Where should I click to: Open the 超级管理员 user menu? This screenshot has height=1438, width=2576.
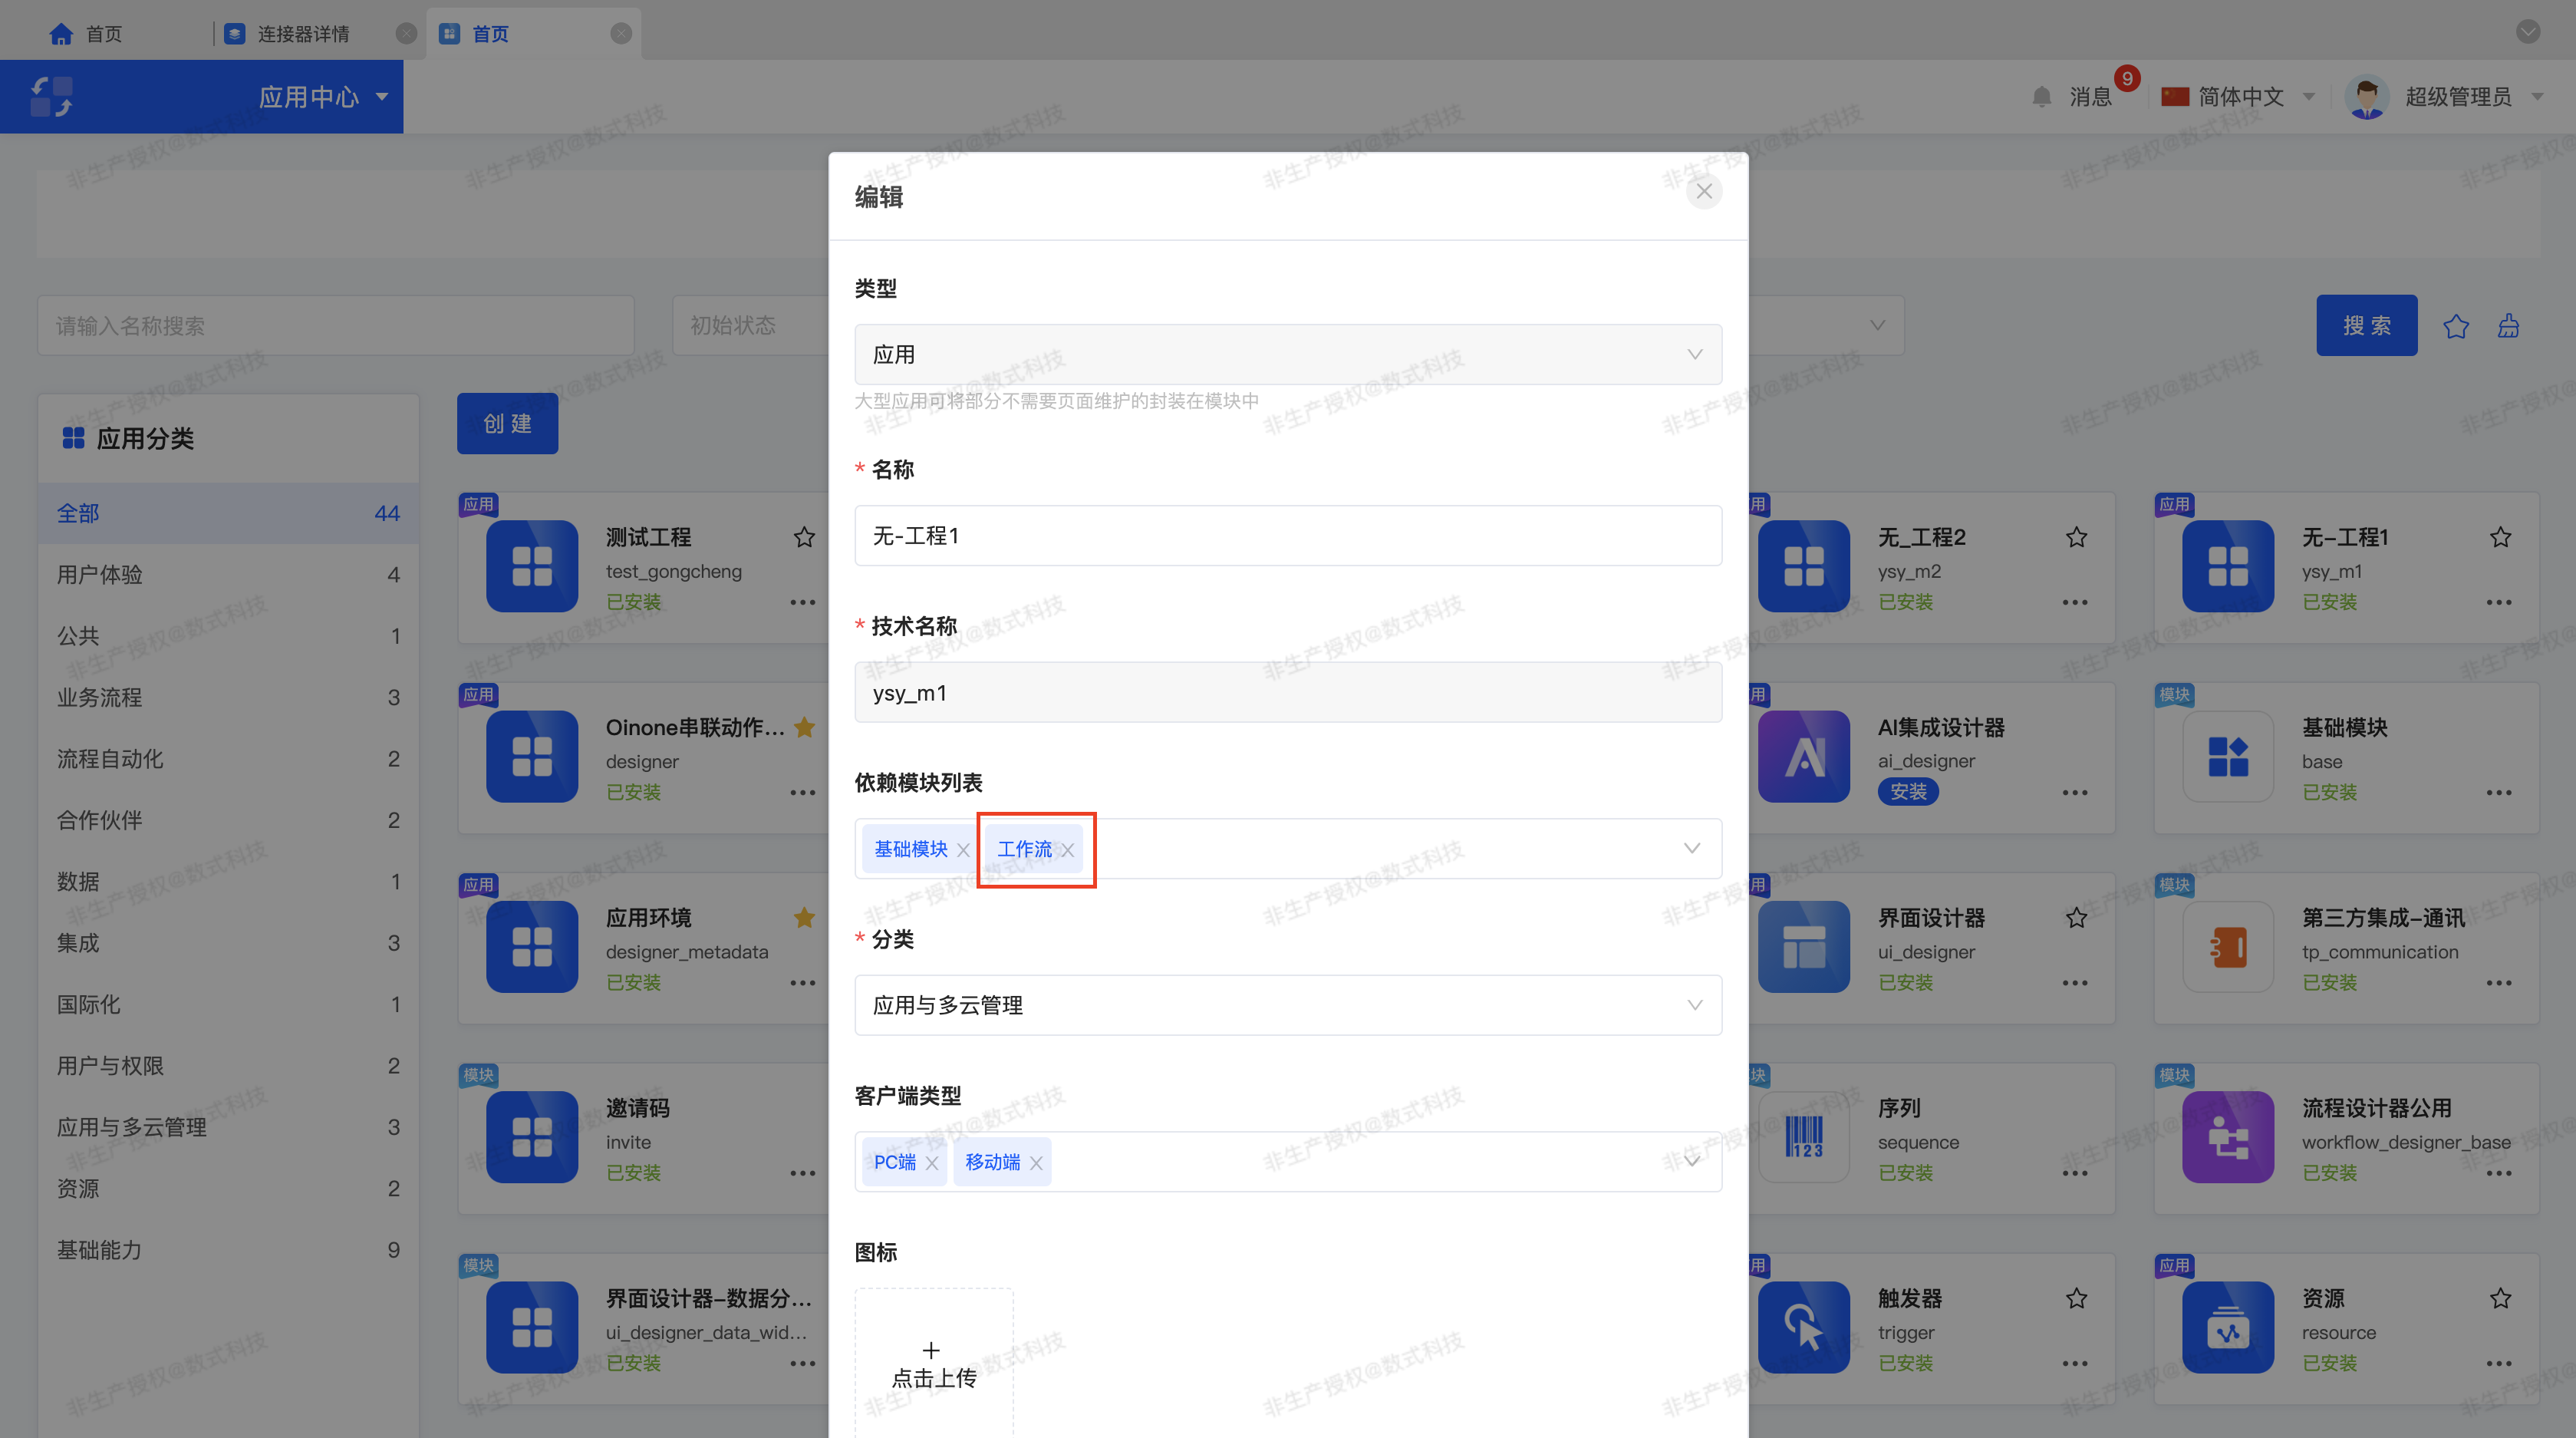2444,97
